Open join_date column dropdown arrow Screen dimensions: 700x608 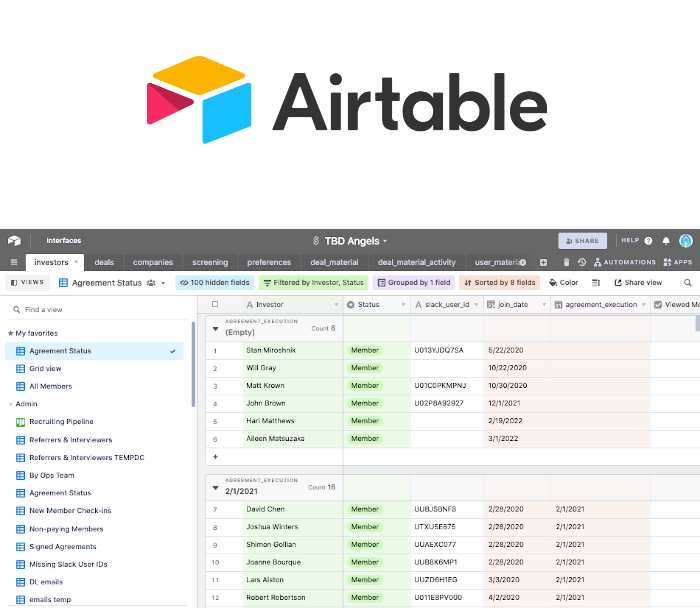(543, 305)
